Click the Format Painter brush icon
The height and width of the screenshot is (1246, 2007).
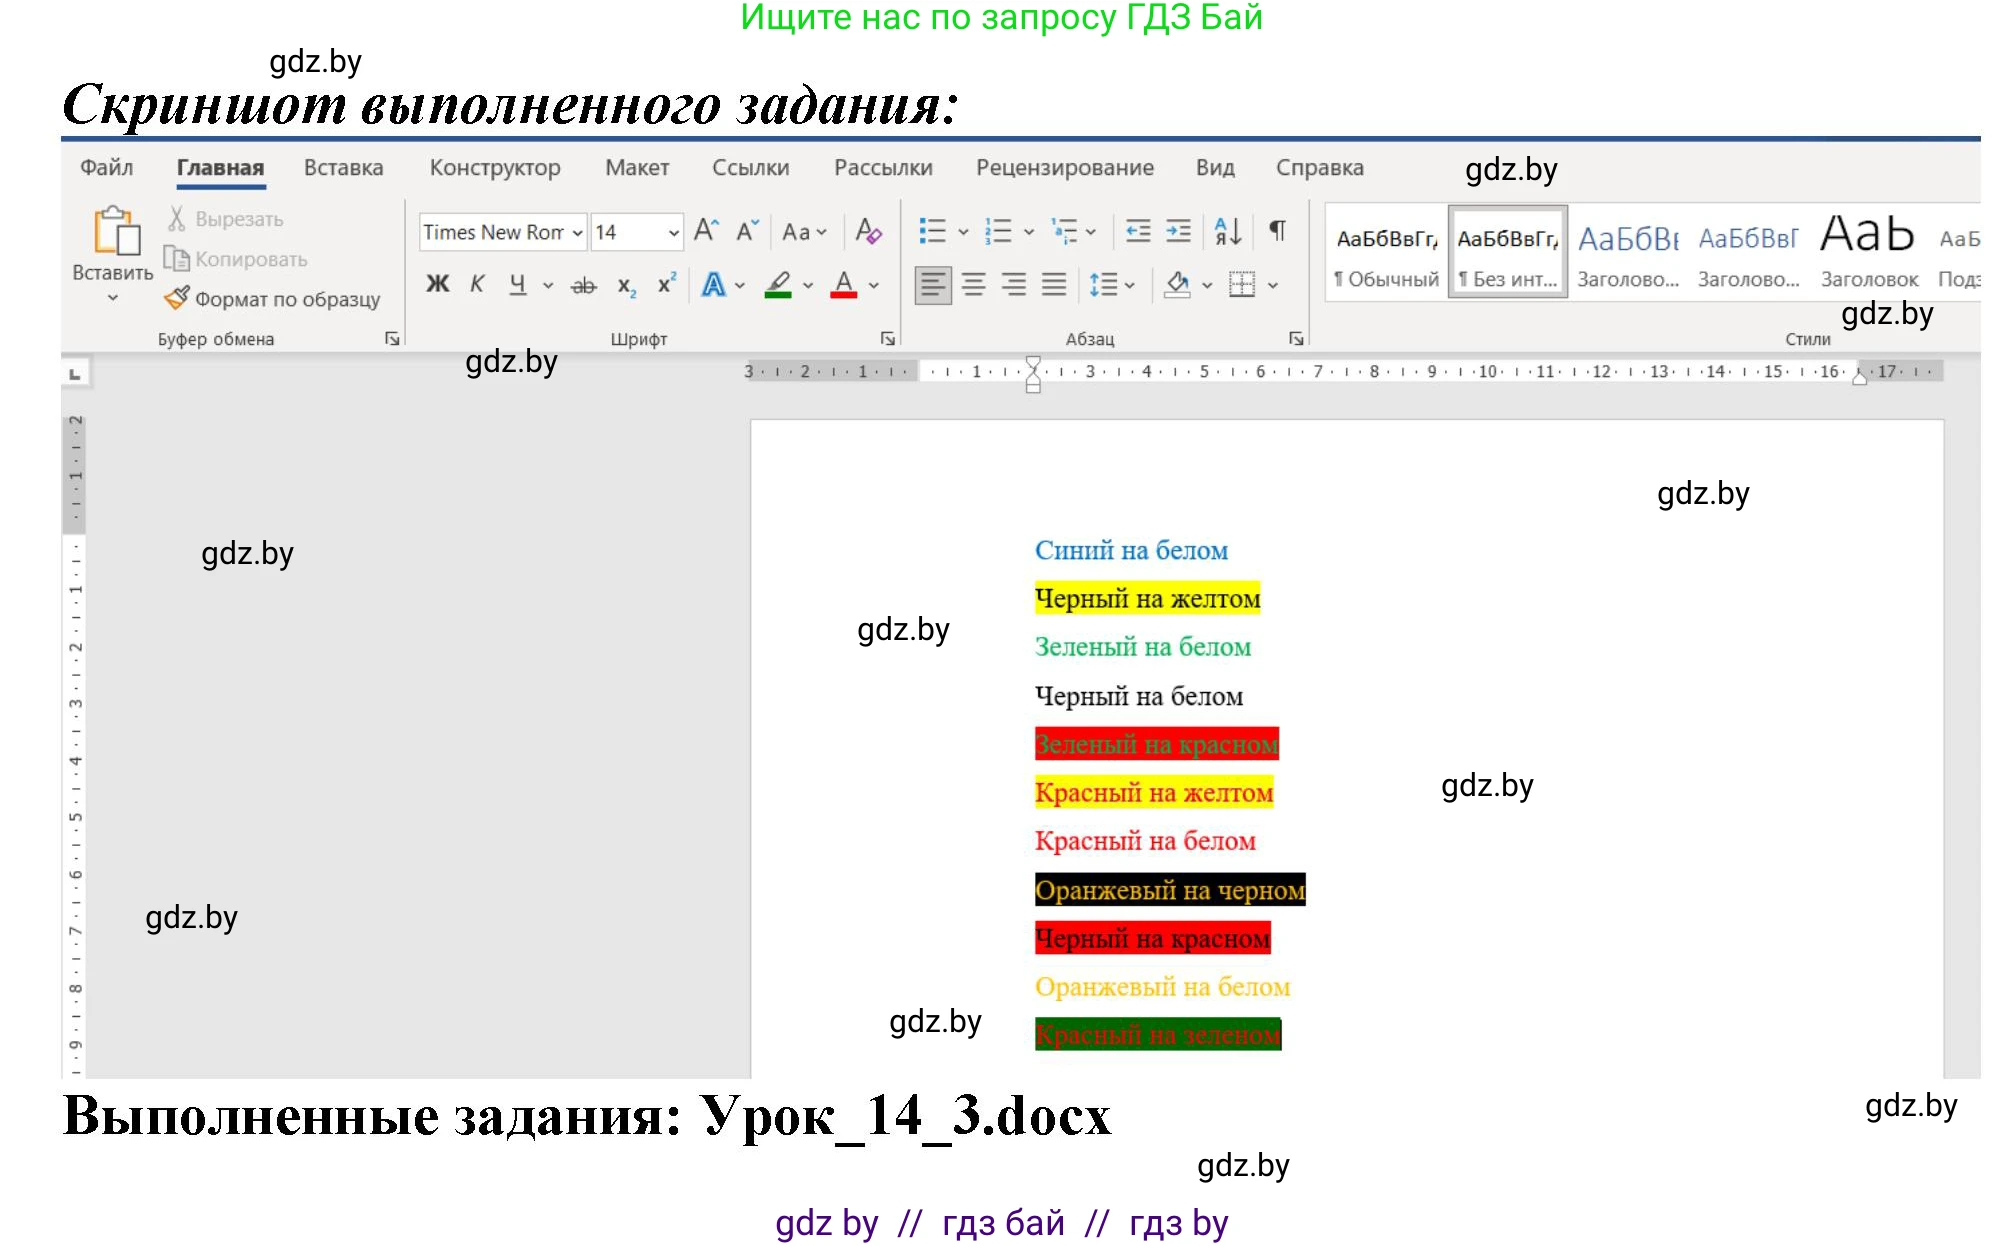176,298
